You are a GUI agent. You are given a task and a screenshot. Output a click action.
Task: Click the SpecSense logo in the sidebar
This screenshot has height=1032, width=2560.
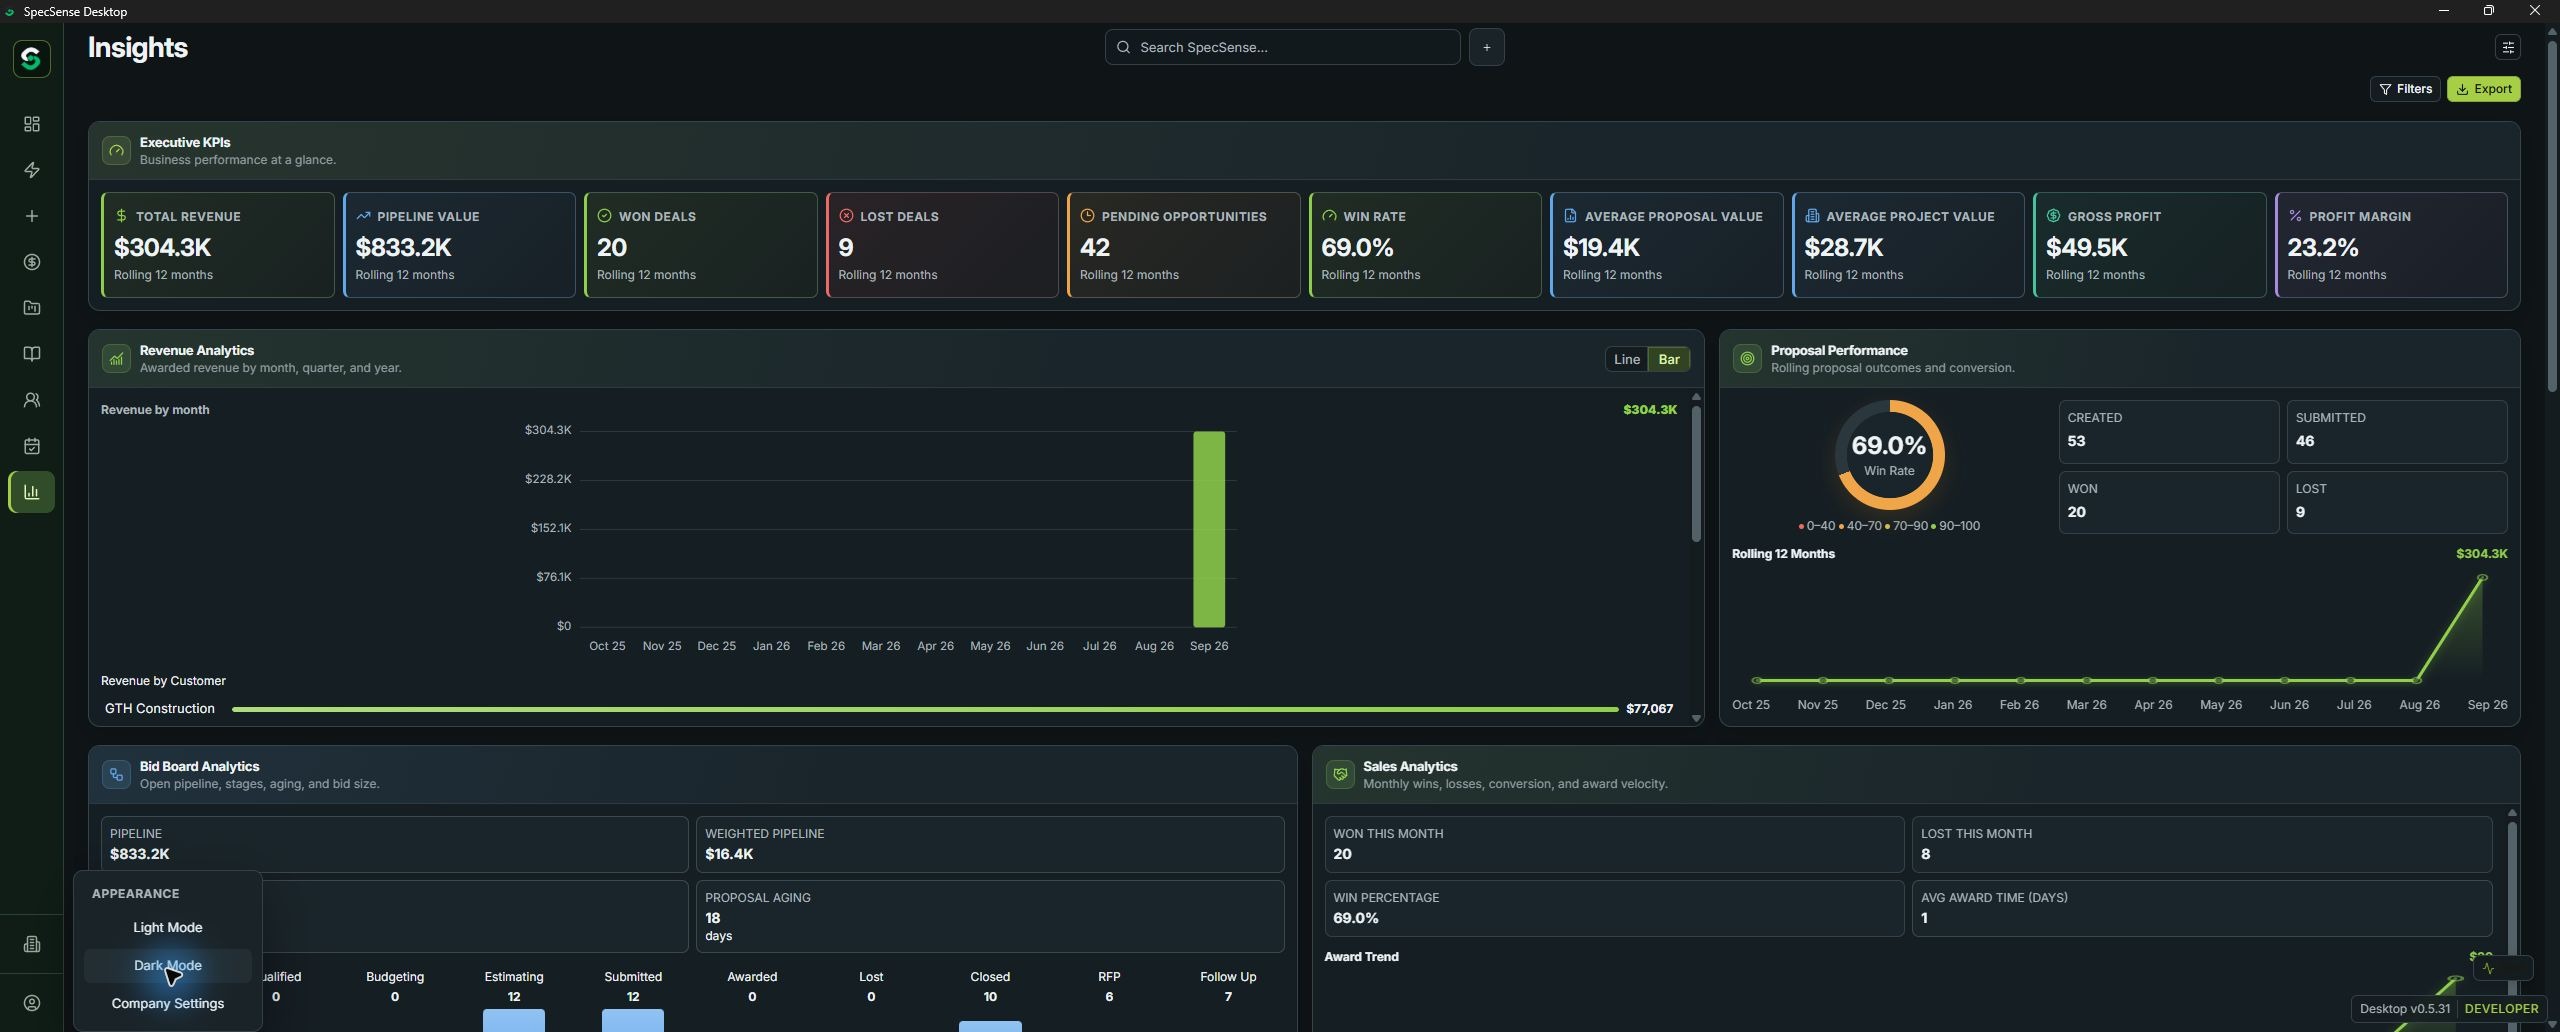tap(31, 58)
